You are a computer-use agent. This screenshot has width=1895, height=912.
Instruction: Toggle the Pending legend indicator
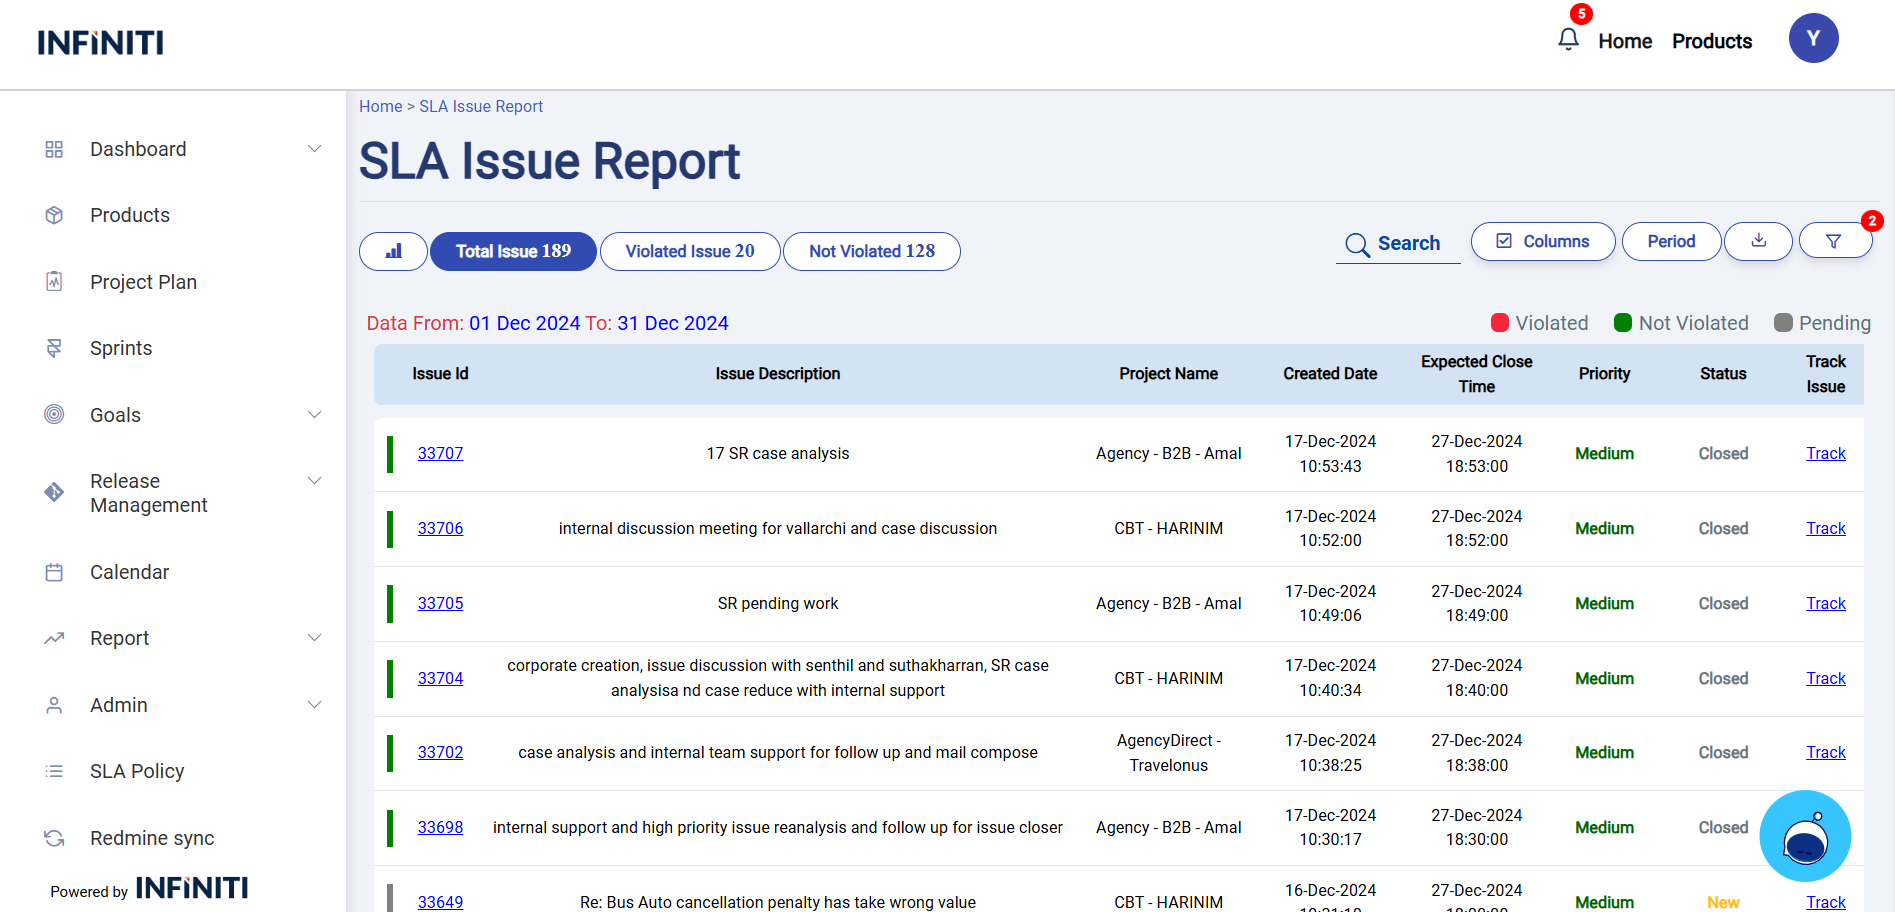coord(1782,323)
